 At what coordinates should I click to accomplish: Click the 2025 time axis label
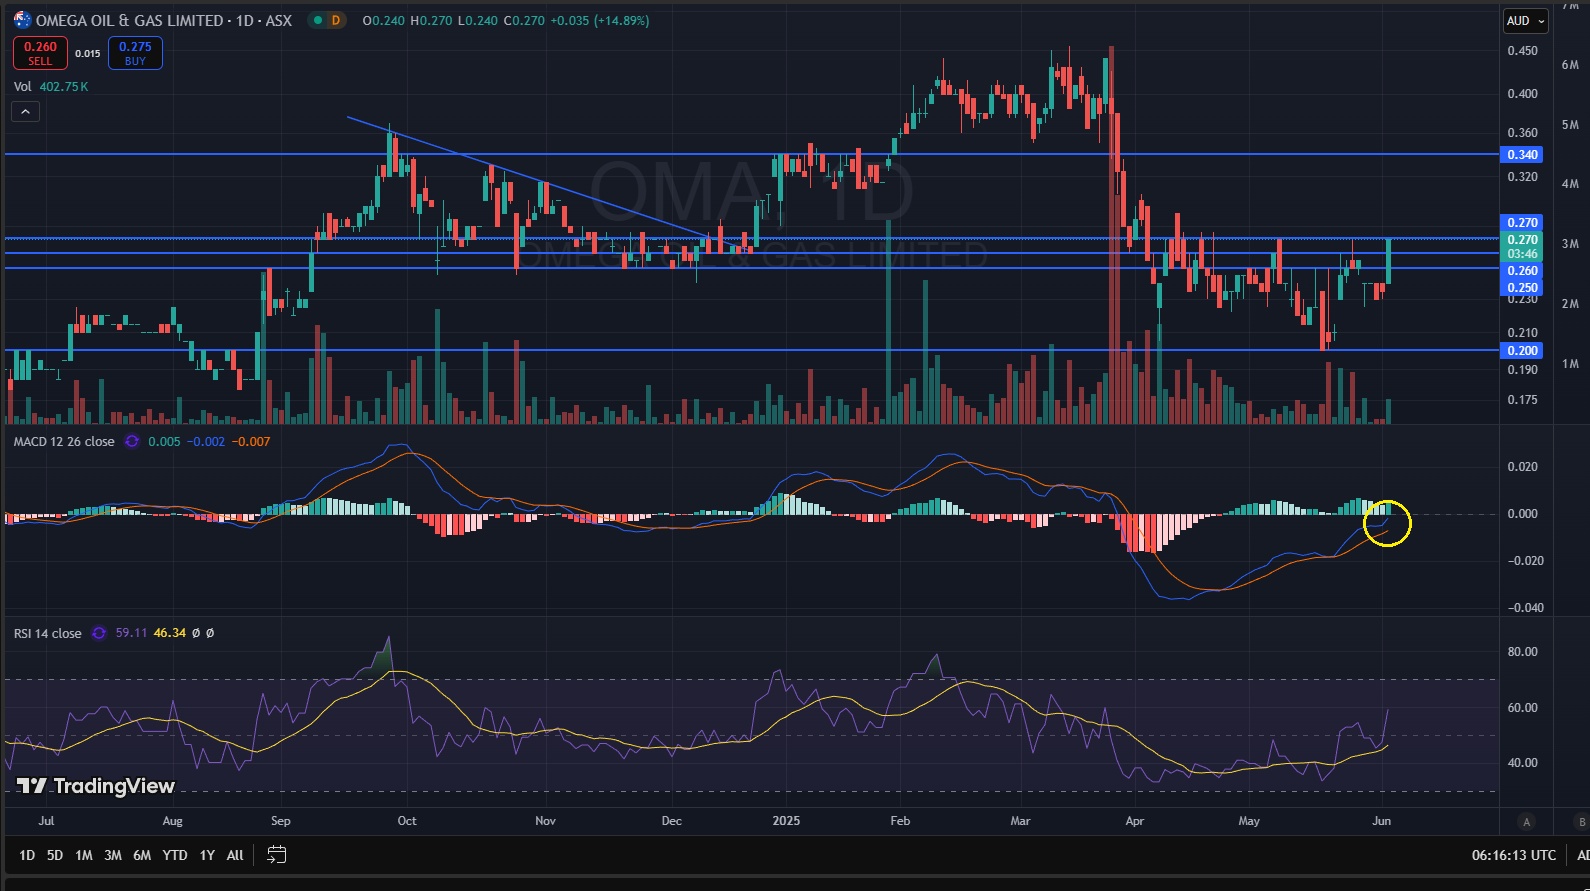[786, 821]
